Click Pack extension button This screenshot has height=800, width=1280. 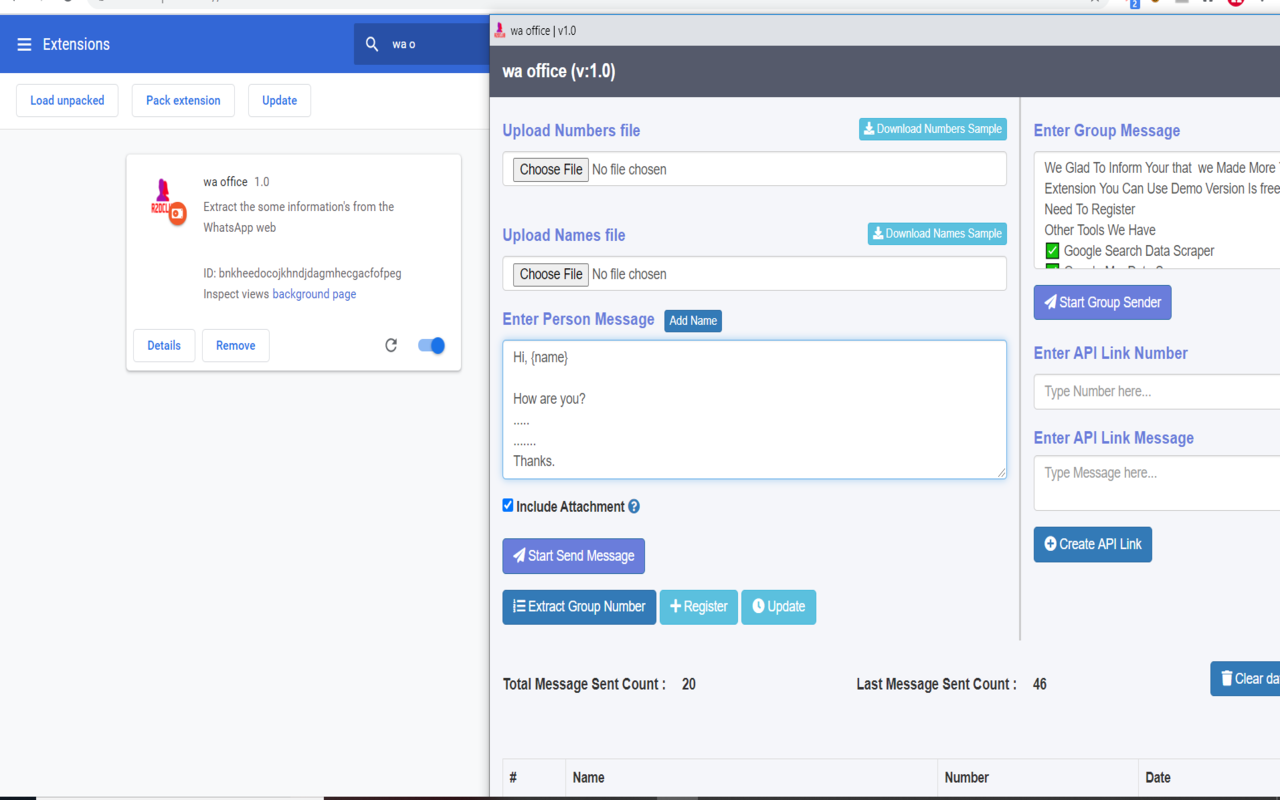(183, 100)
